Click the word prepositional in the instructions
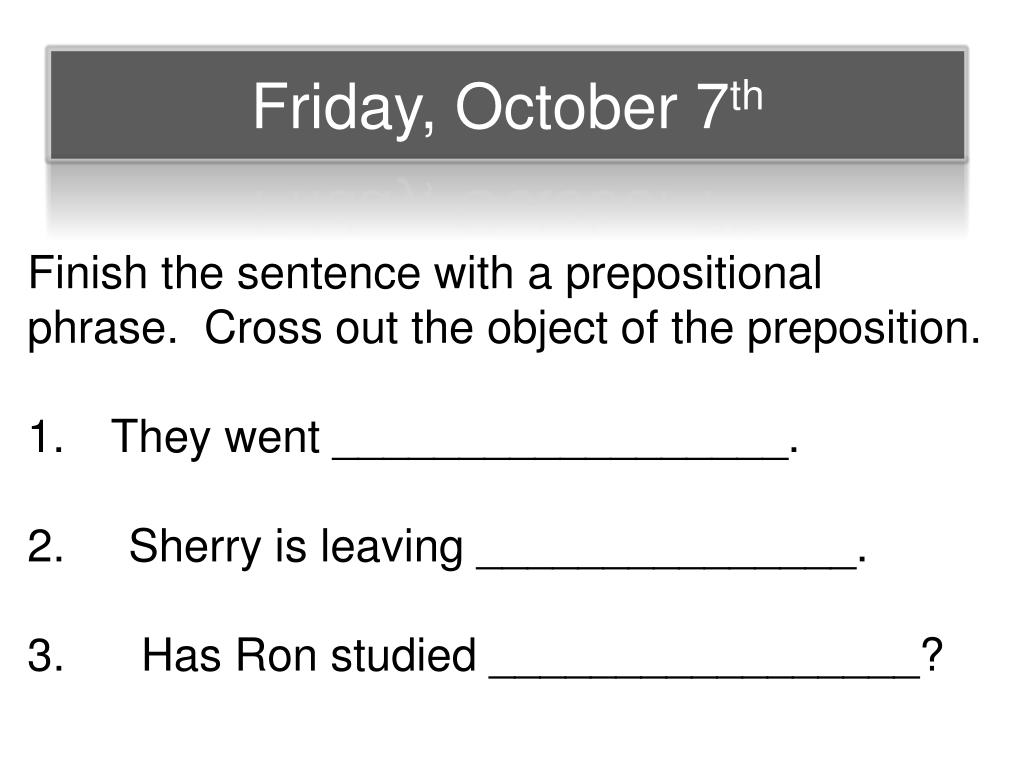This screenshot has width=1024, height=768. point(693,274)
